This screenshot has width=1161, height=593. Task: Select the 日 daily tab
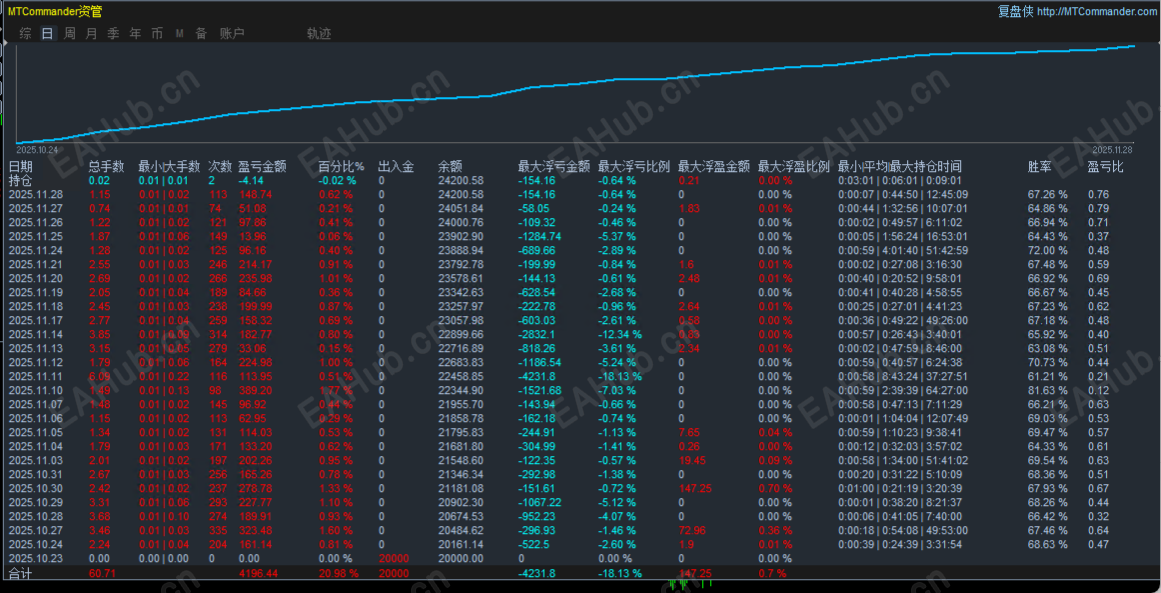point(47,33)
